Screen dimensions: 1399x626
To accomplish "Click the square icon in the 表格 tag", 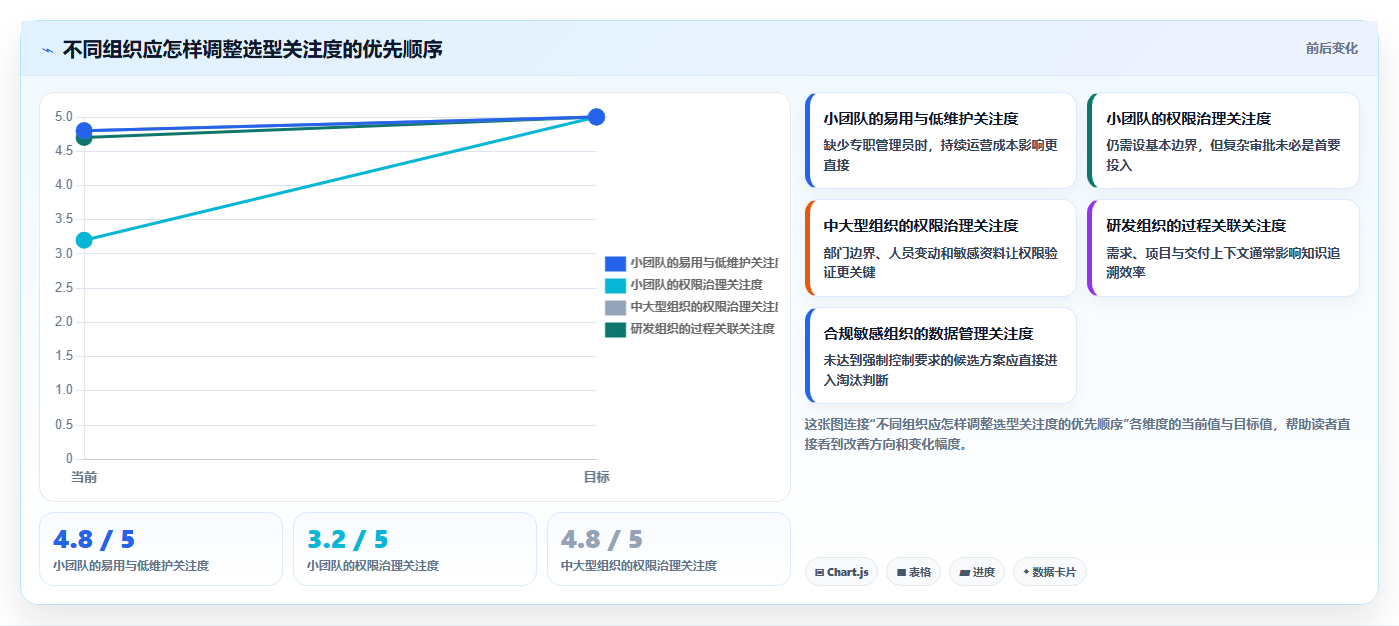I will point(901,573).
